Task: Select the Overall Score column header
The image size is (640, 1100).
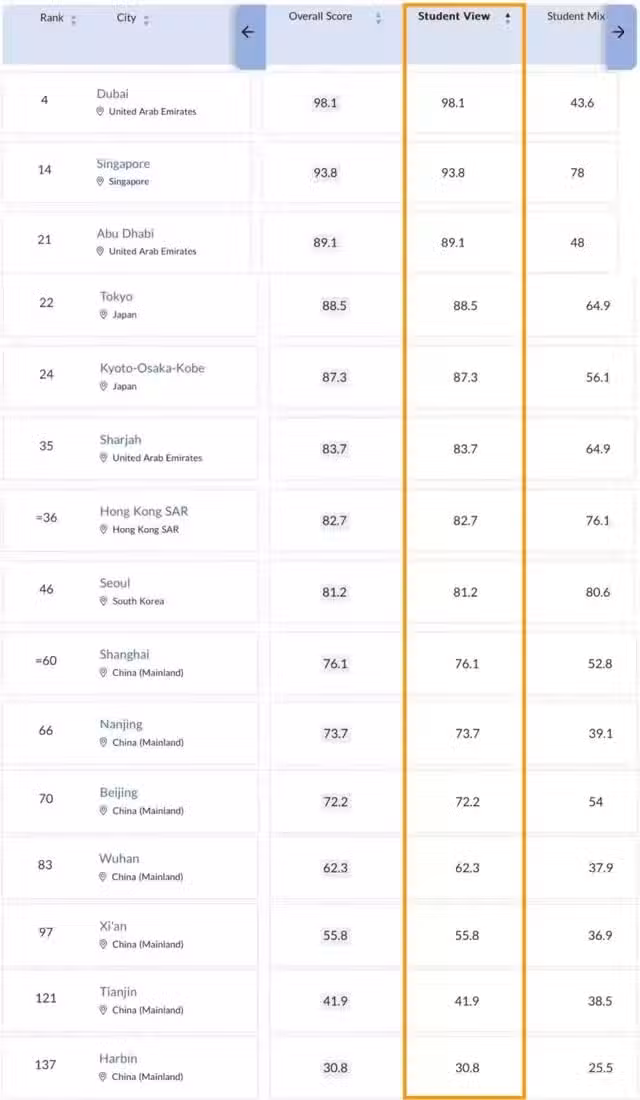Action: [x=320, y=16]
